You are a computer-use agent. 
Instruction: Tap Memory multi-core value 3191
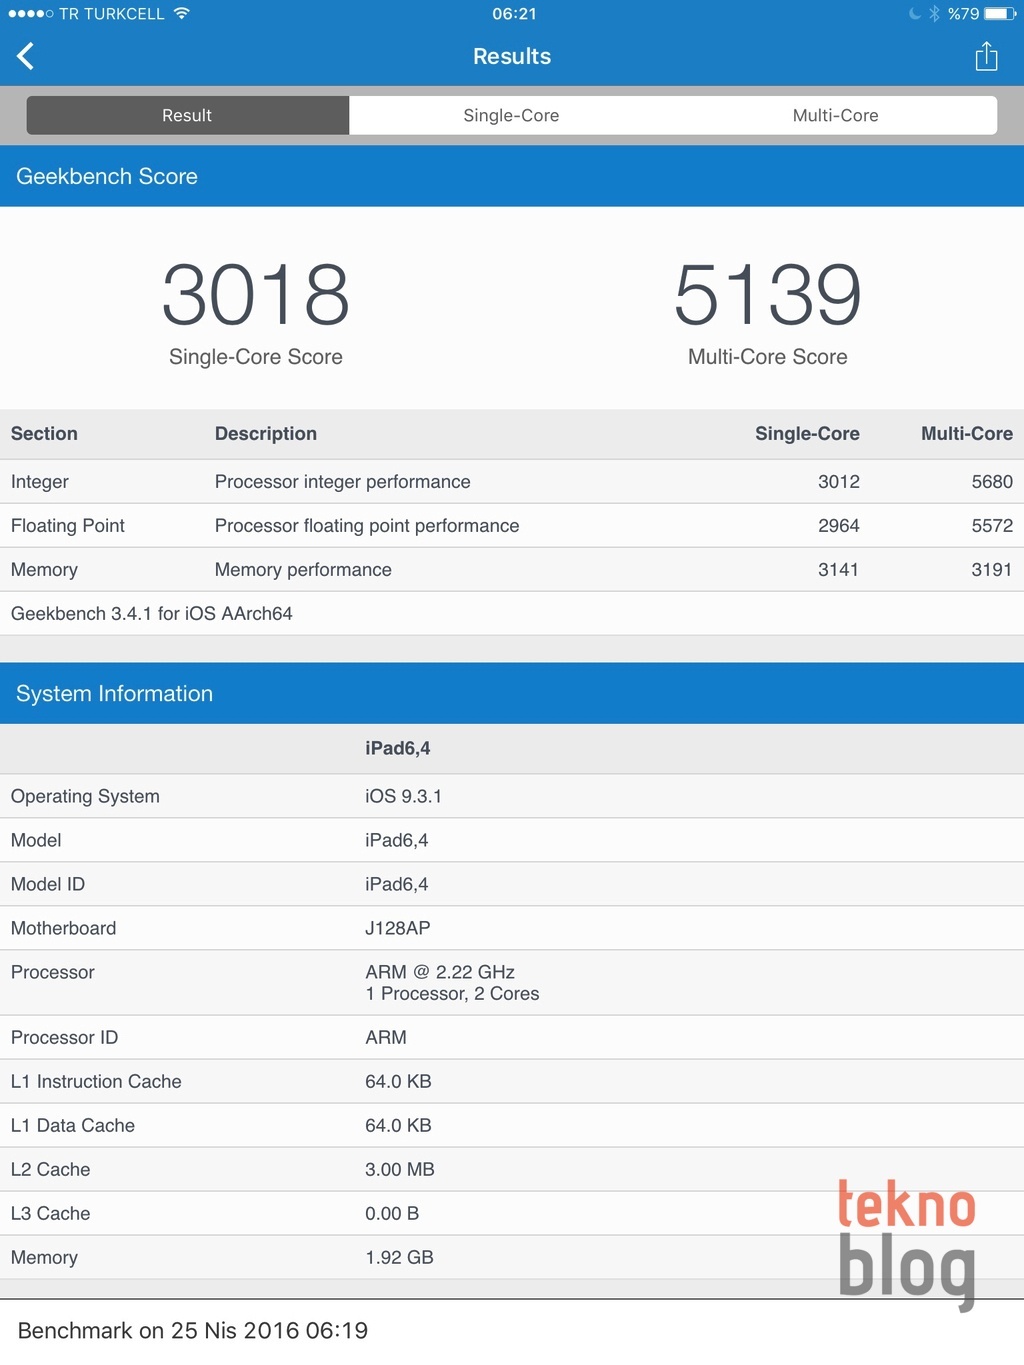992,570
